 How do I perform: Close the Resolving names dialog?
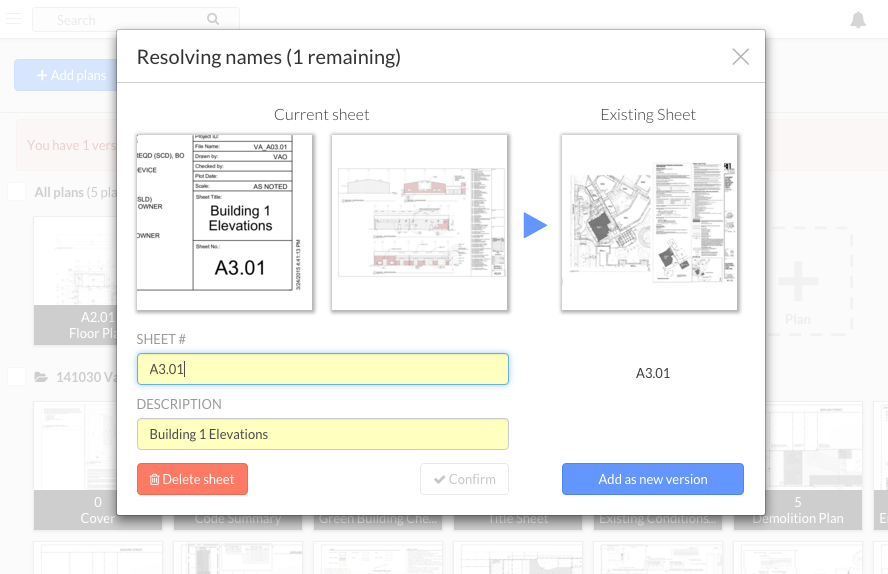pos(740,57)
